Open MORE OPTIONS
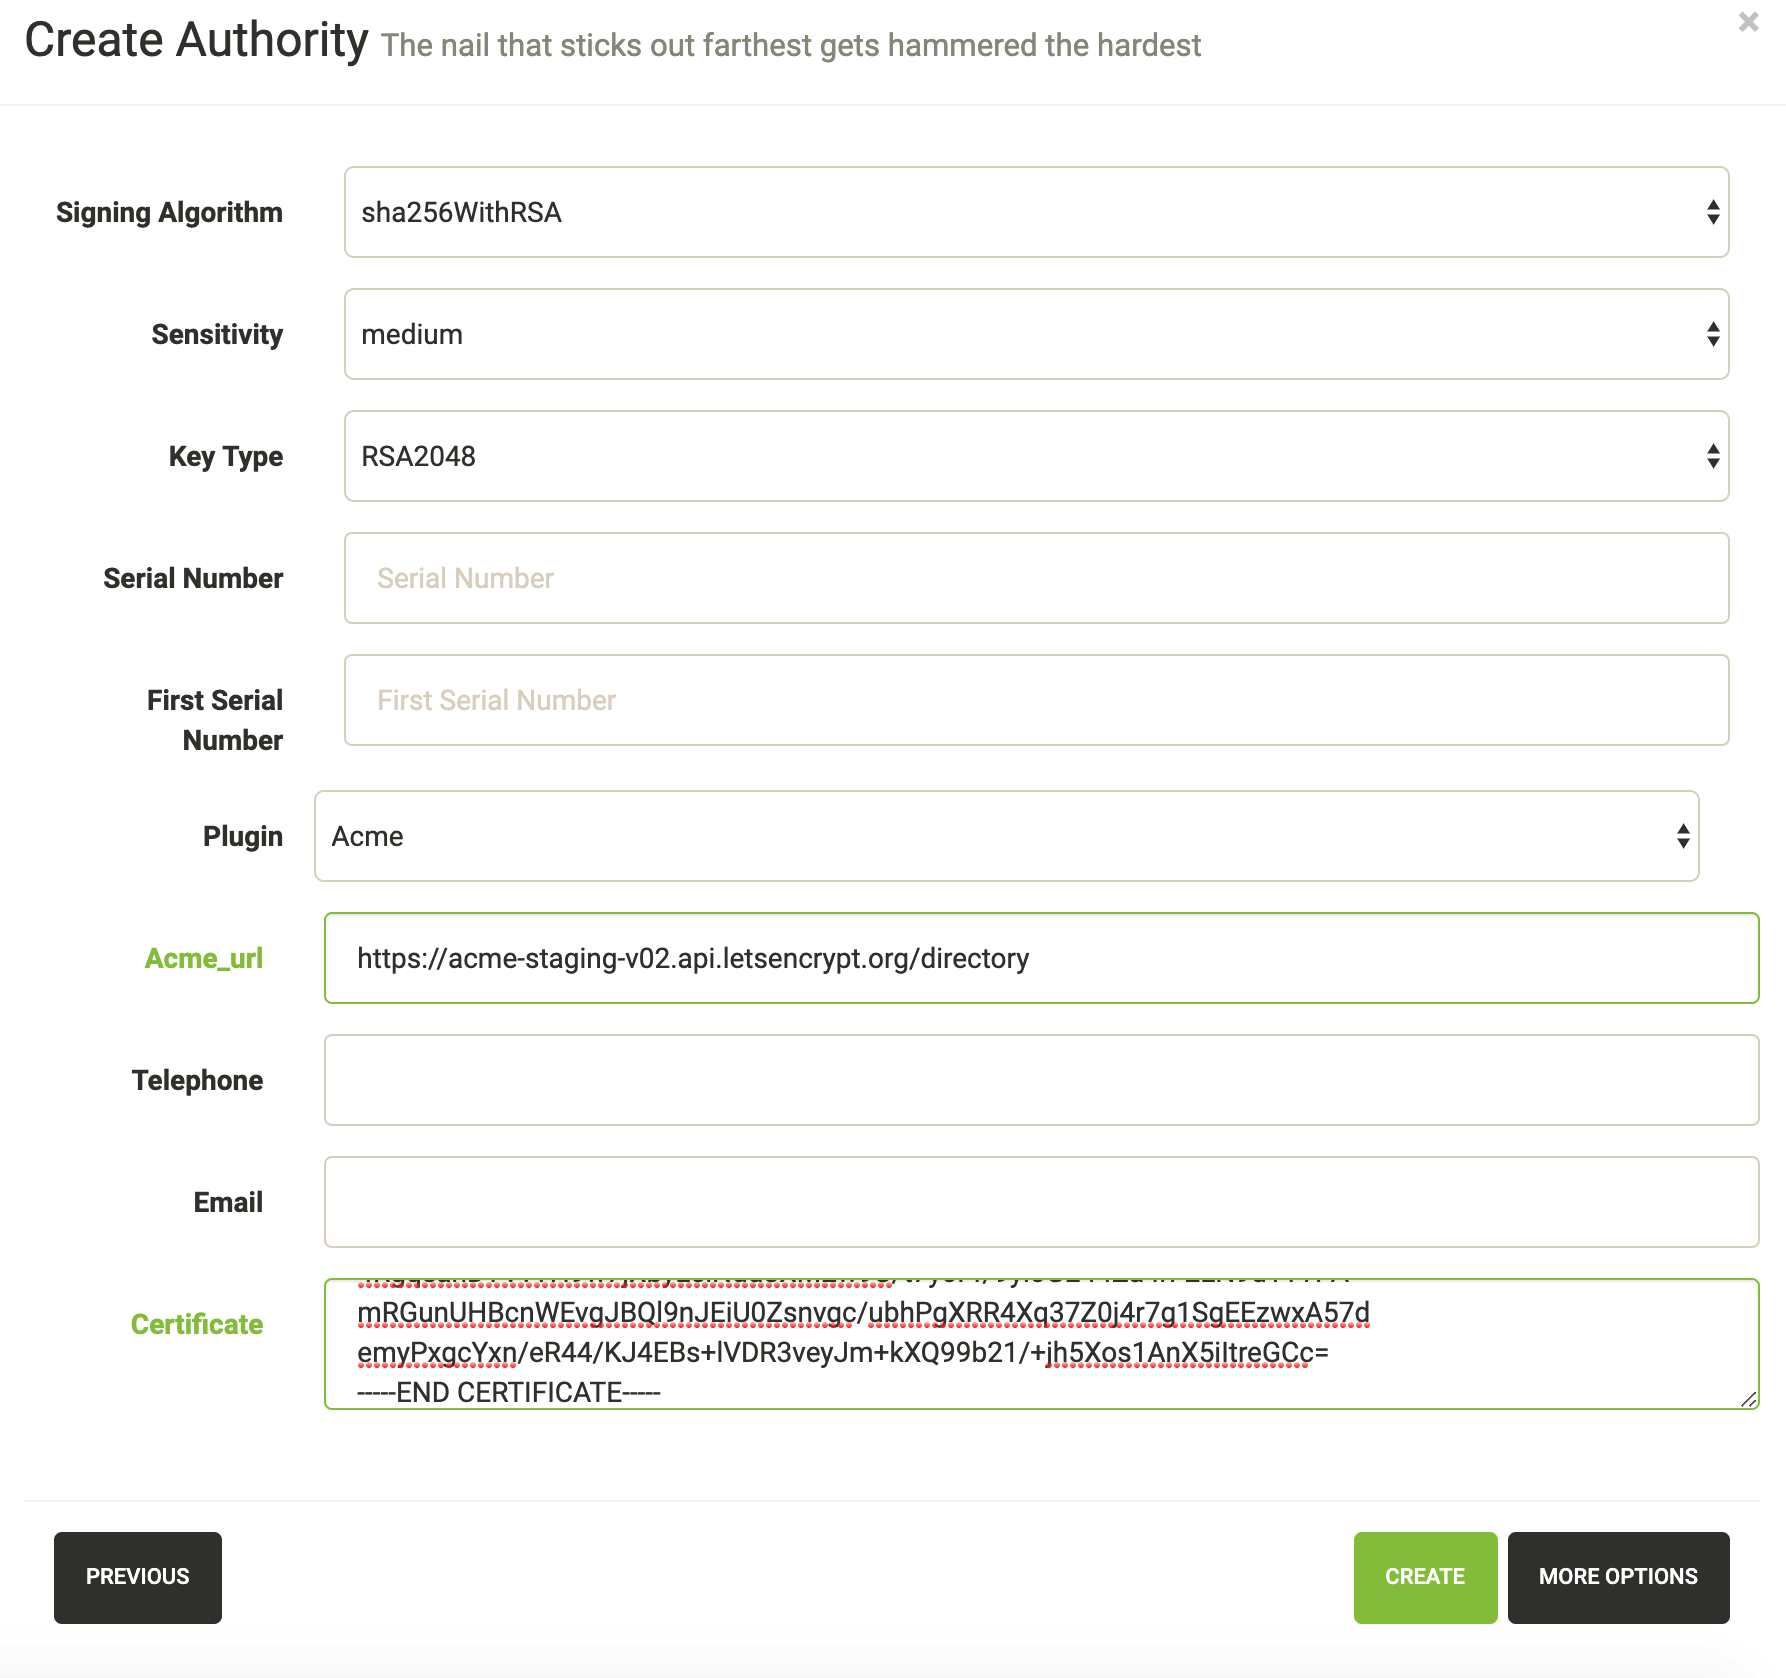 [x=1618, y=1577]
